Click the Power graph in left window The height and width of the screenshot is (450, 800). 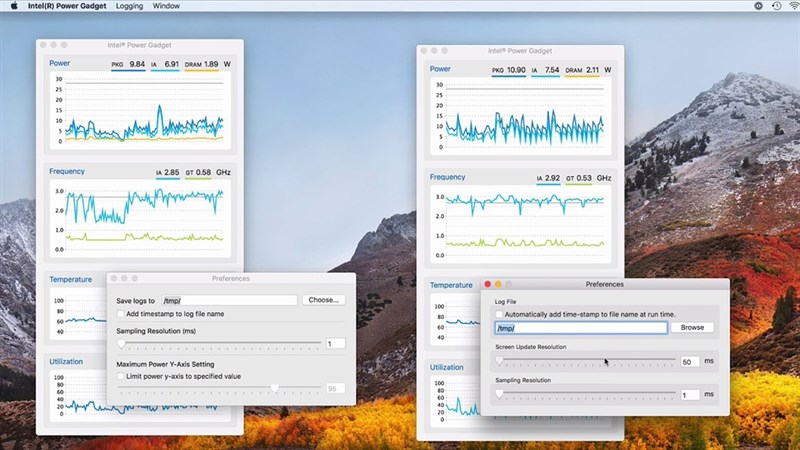[140, 110]
